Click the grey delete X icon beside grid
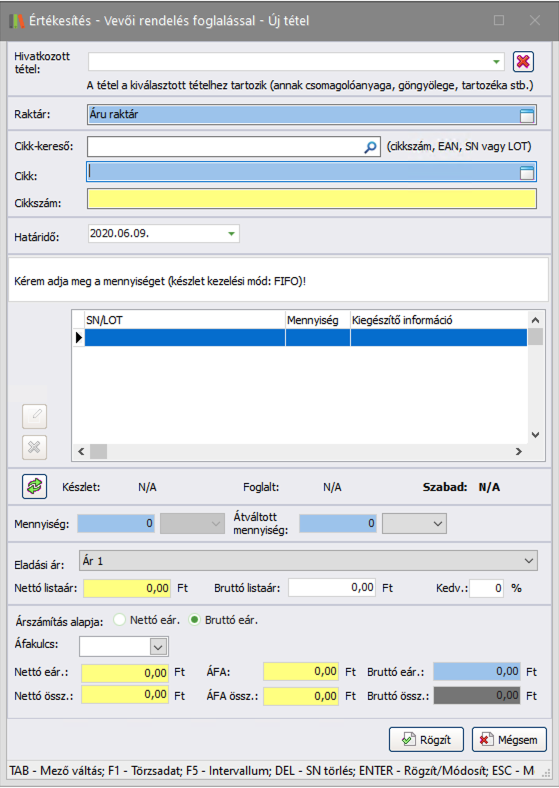 [35, 447]
